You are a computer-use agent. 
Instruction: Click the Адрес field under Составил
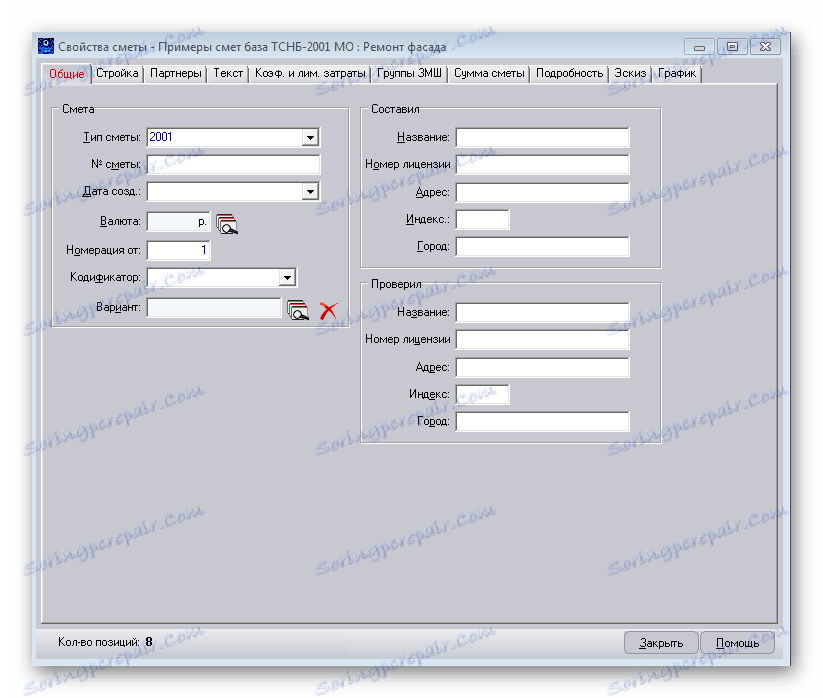[x=543, y=192]
